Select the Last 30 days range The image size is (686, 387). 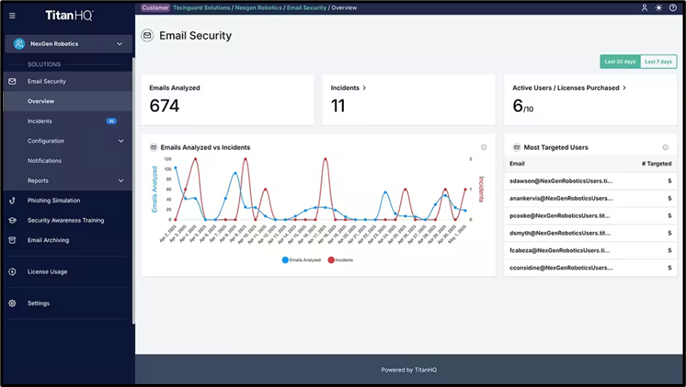[x=620, y=62]
